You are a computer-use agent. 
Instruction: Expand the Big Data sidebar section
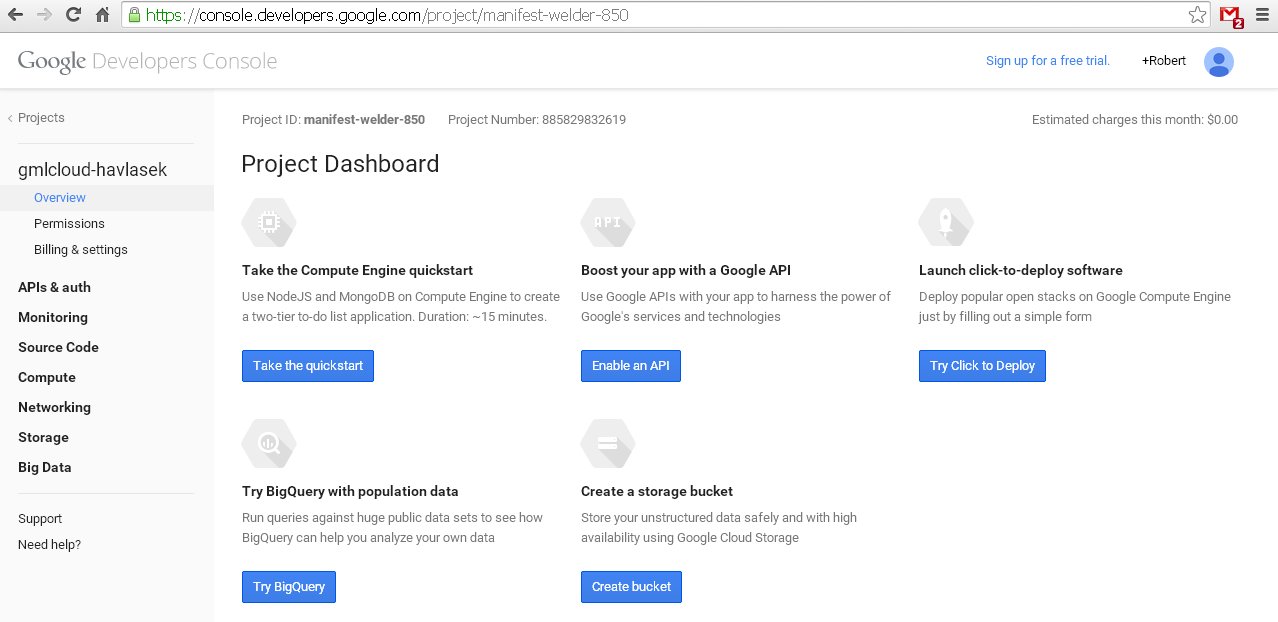tap(45, 467)
